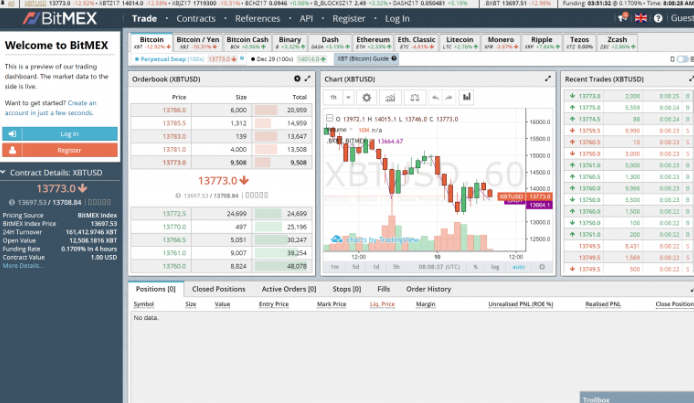Set chart range to 1d

(376, 267)
